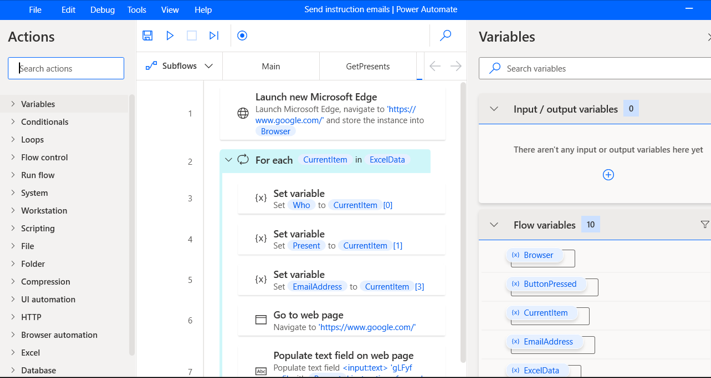
Task: Collapse the For each loop block
Action: click(x=229, y=160)
